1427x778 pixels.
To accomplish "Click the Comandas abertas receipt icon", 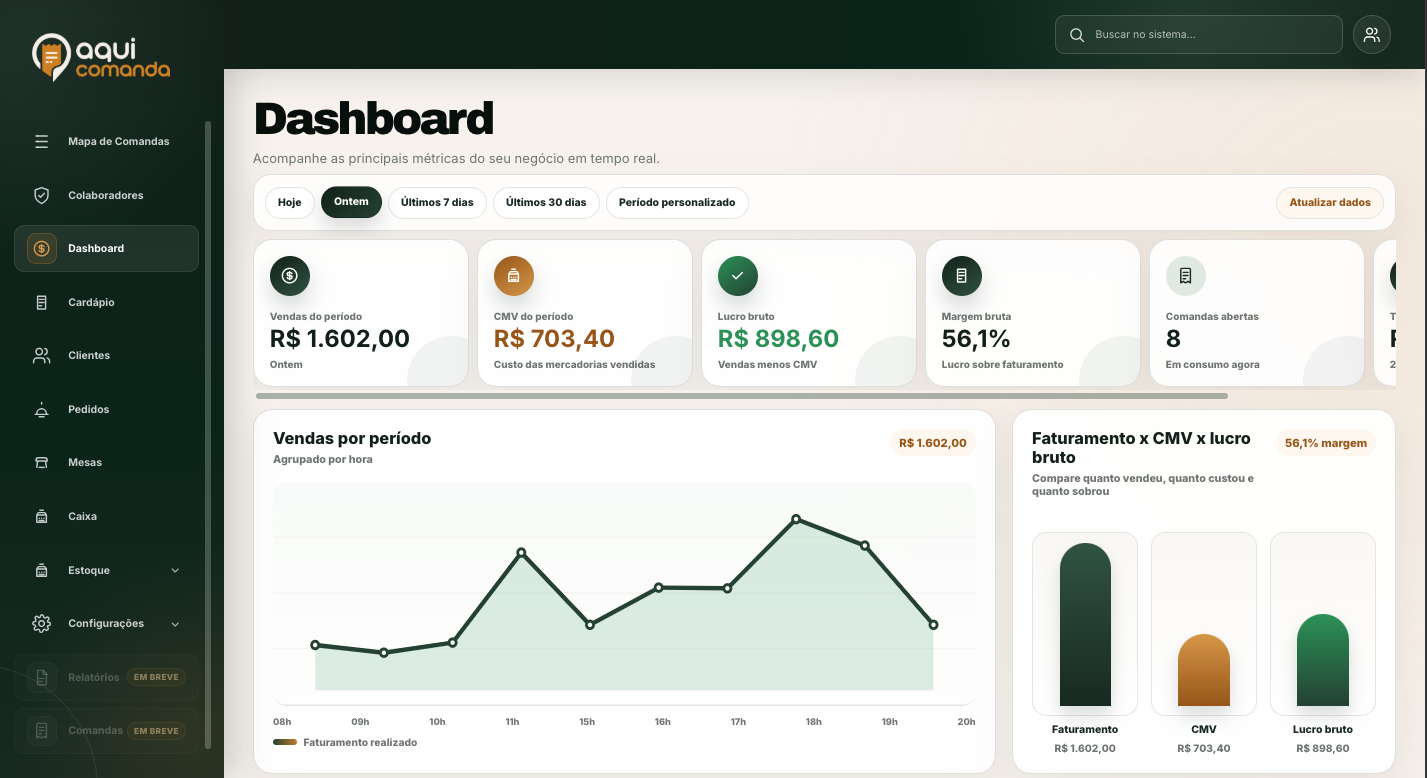I will 1186,276.
